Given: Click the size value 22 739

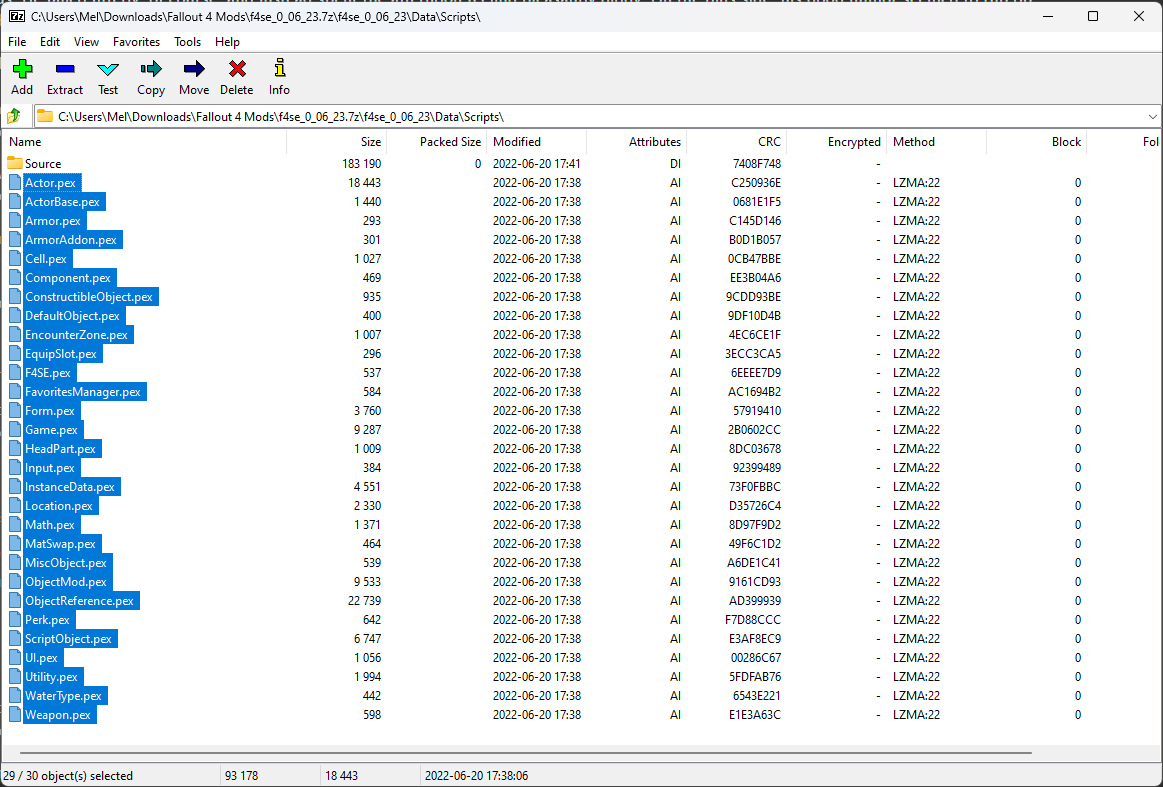Looking at the screenshot, I should point(364,601).
